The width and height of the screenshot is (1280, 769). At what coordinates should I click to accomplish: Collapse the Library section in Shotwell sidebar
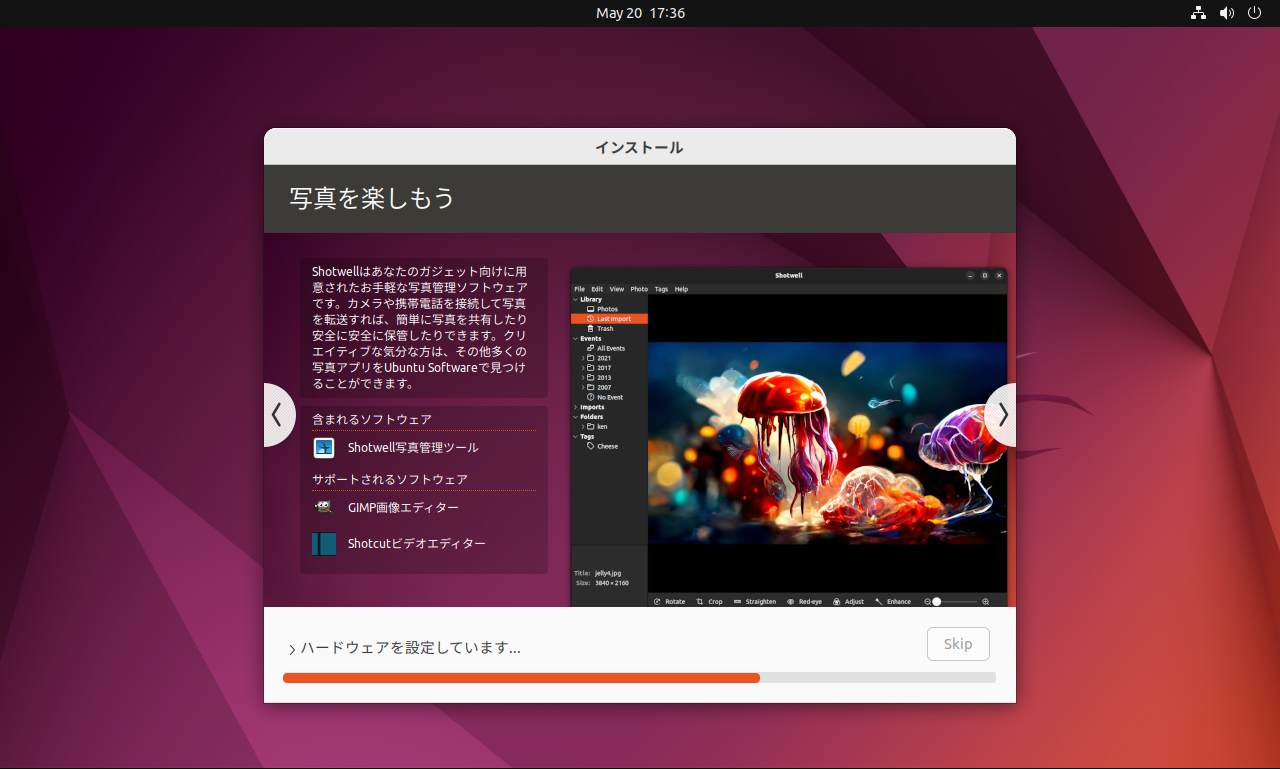(575, 299)
